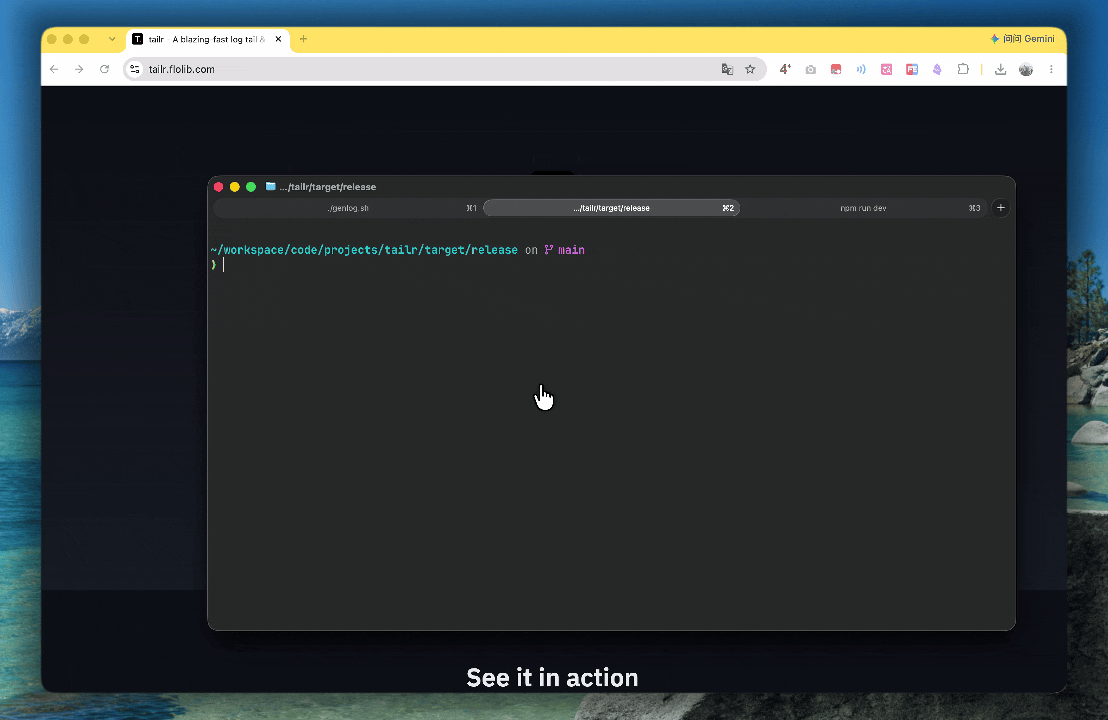Open the red square extension icon

[836, 69]
